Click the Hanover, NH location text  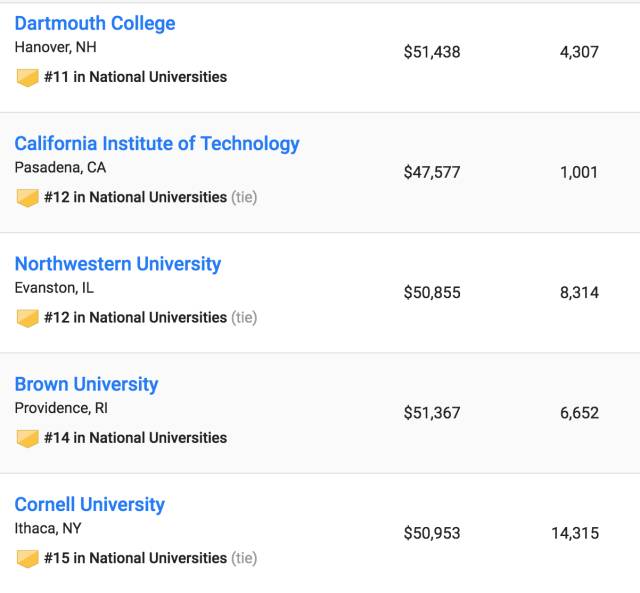(x=56, y=47)
